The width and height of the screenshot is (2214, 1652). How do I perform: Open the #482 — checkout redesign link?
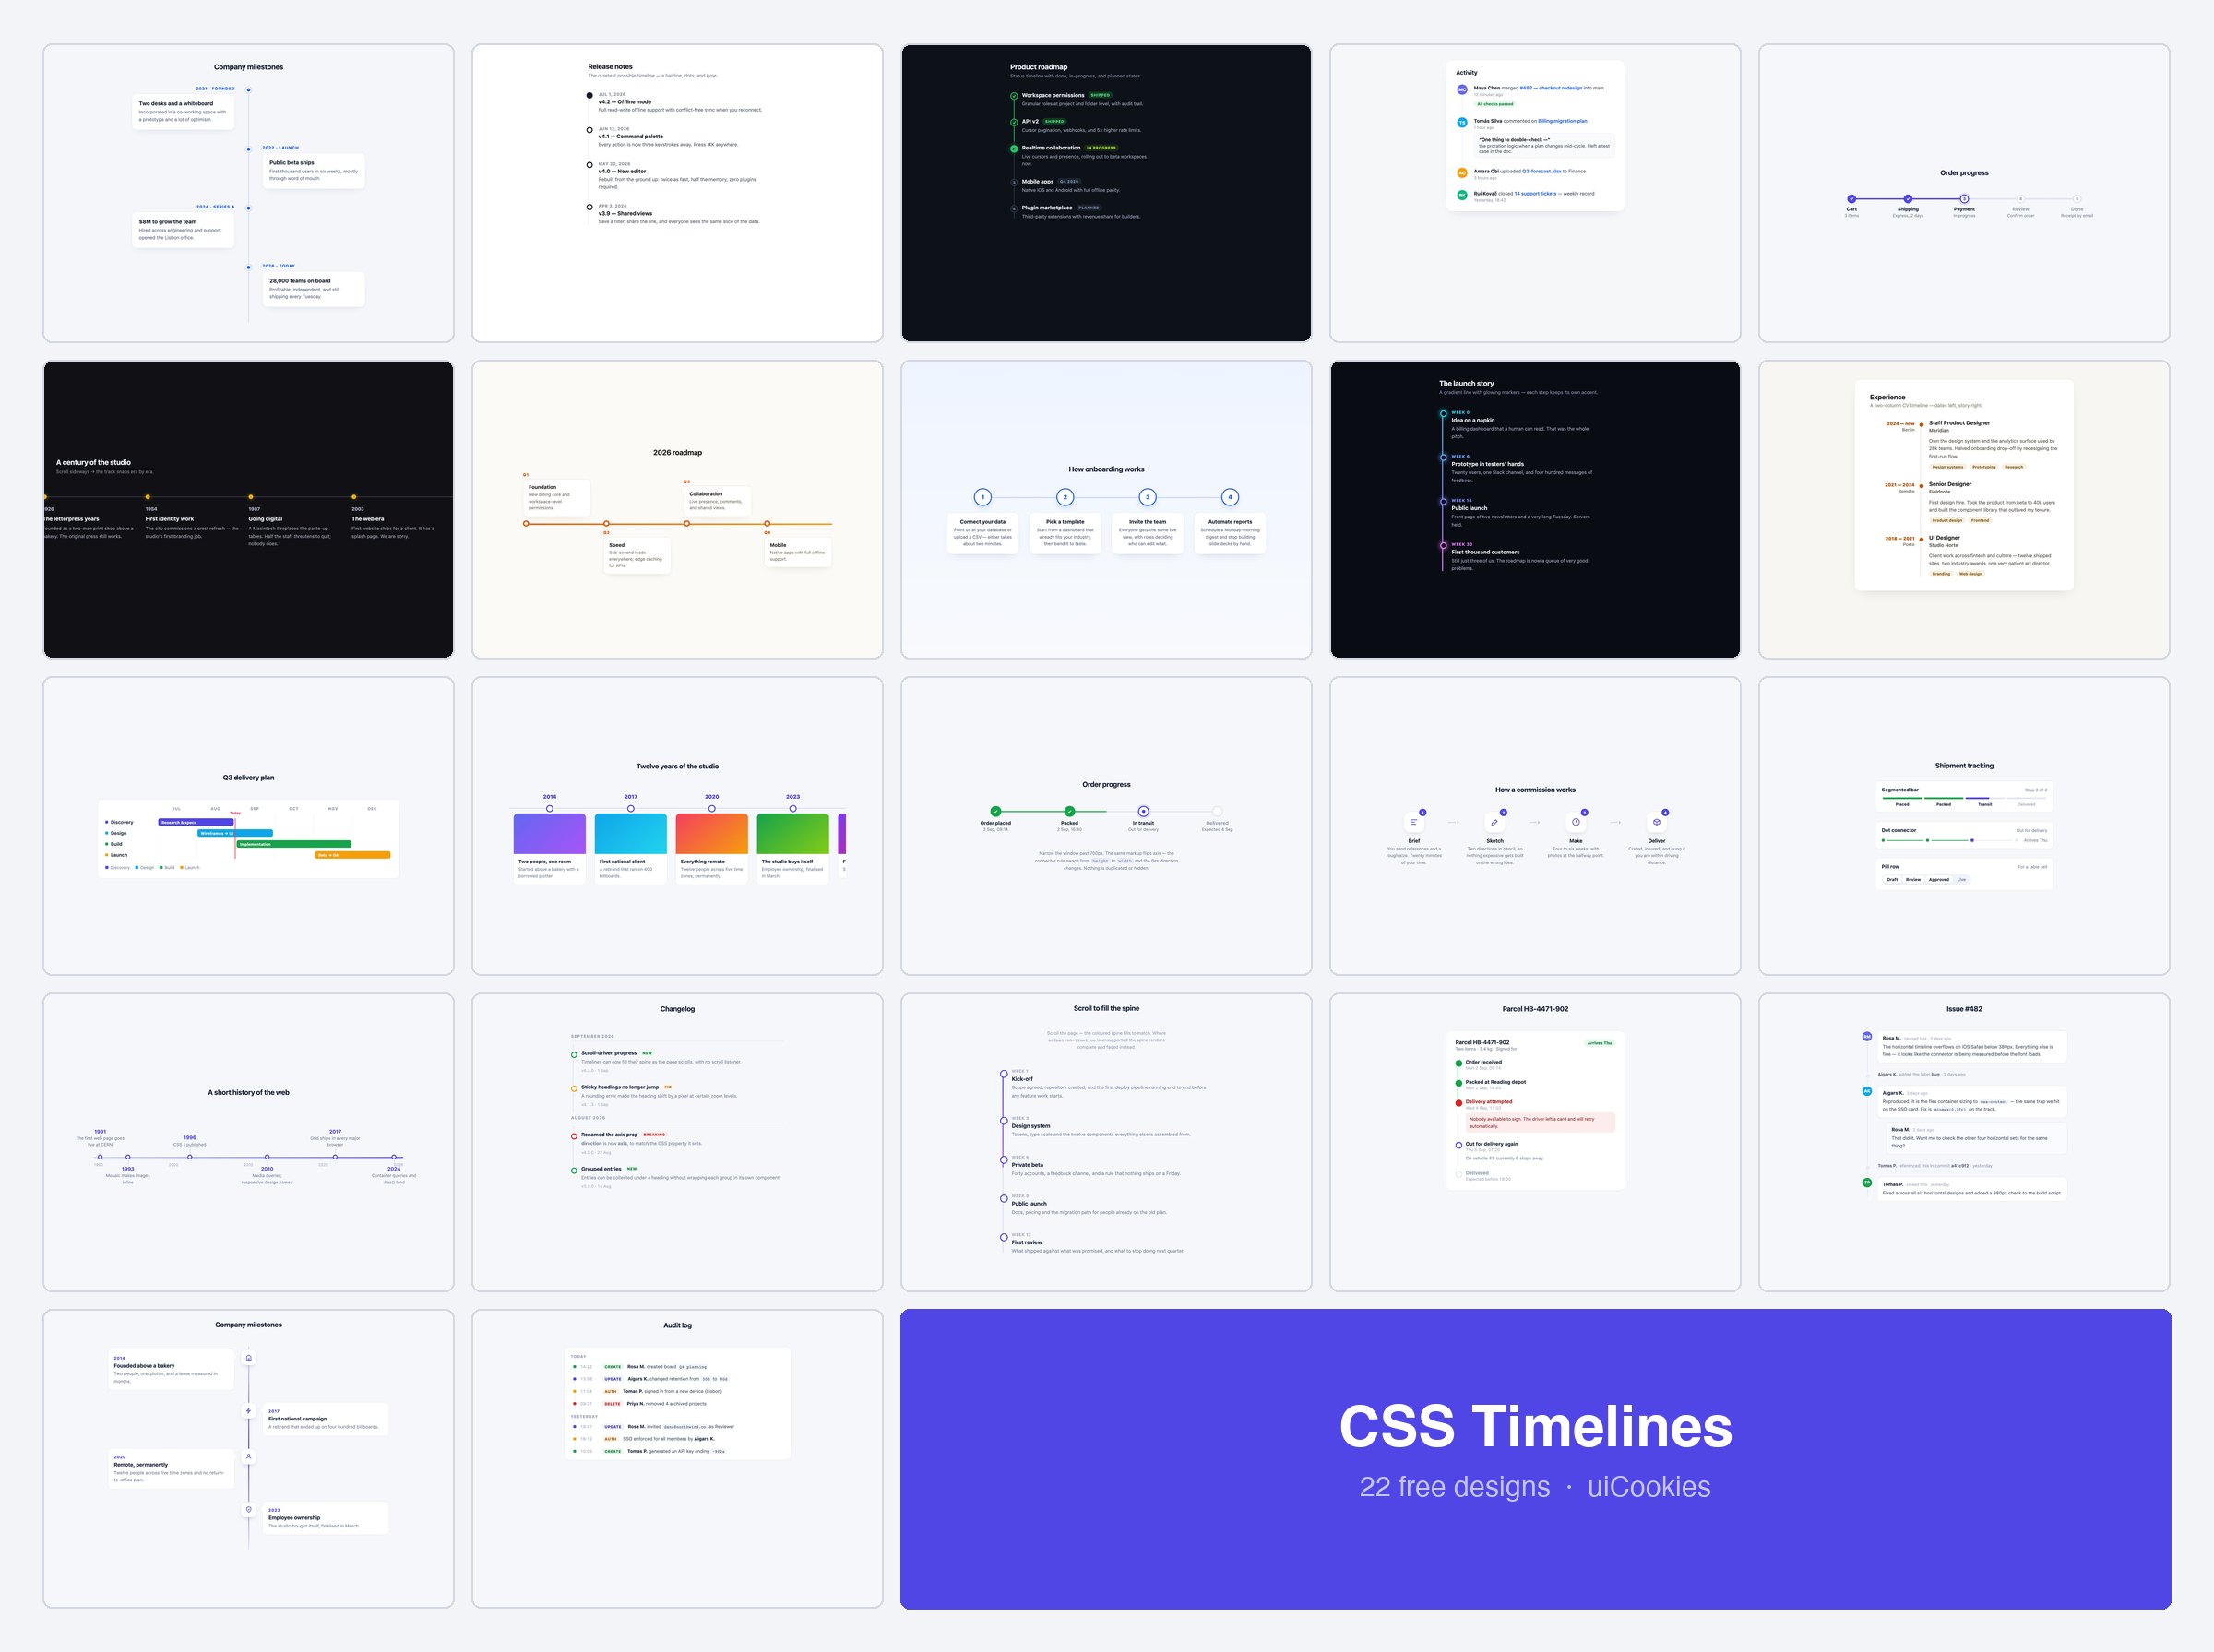pos(1550,88)
